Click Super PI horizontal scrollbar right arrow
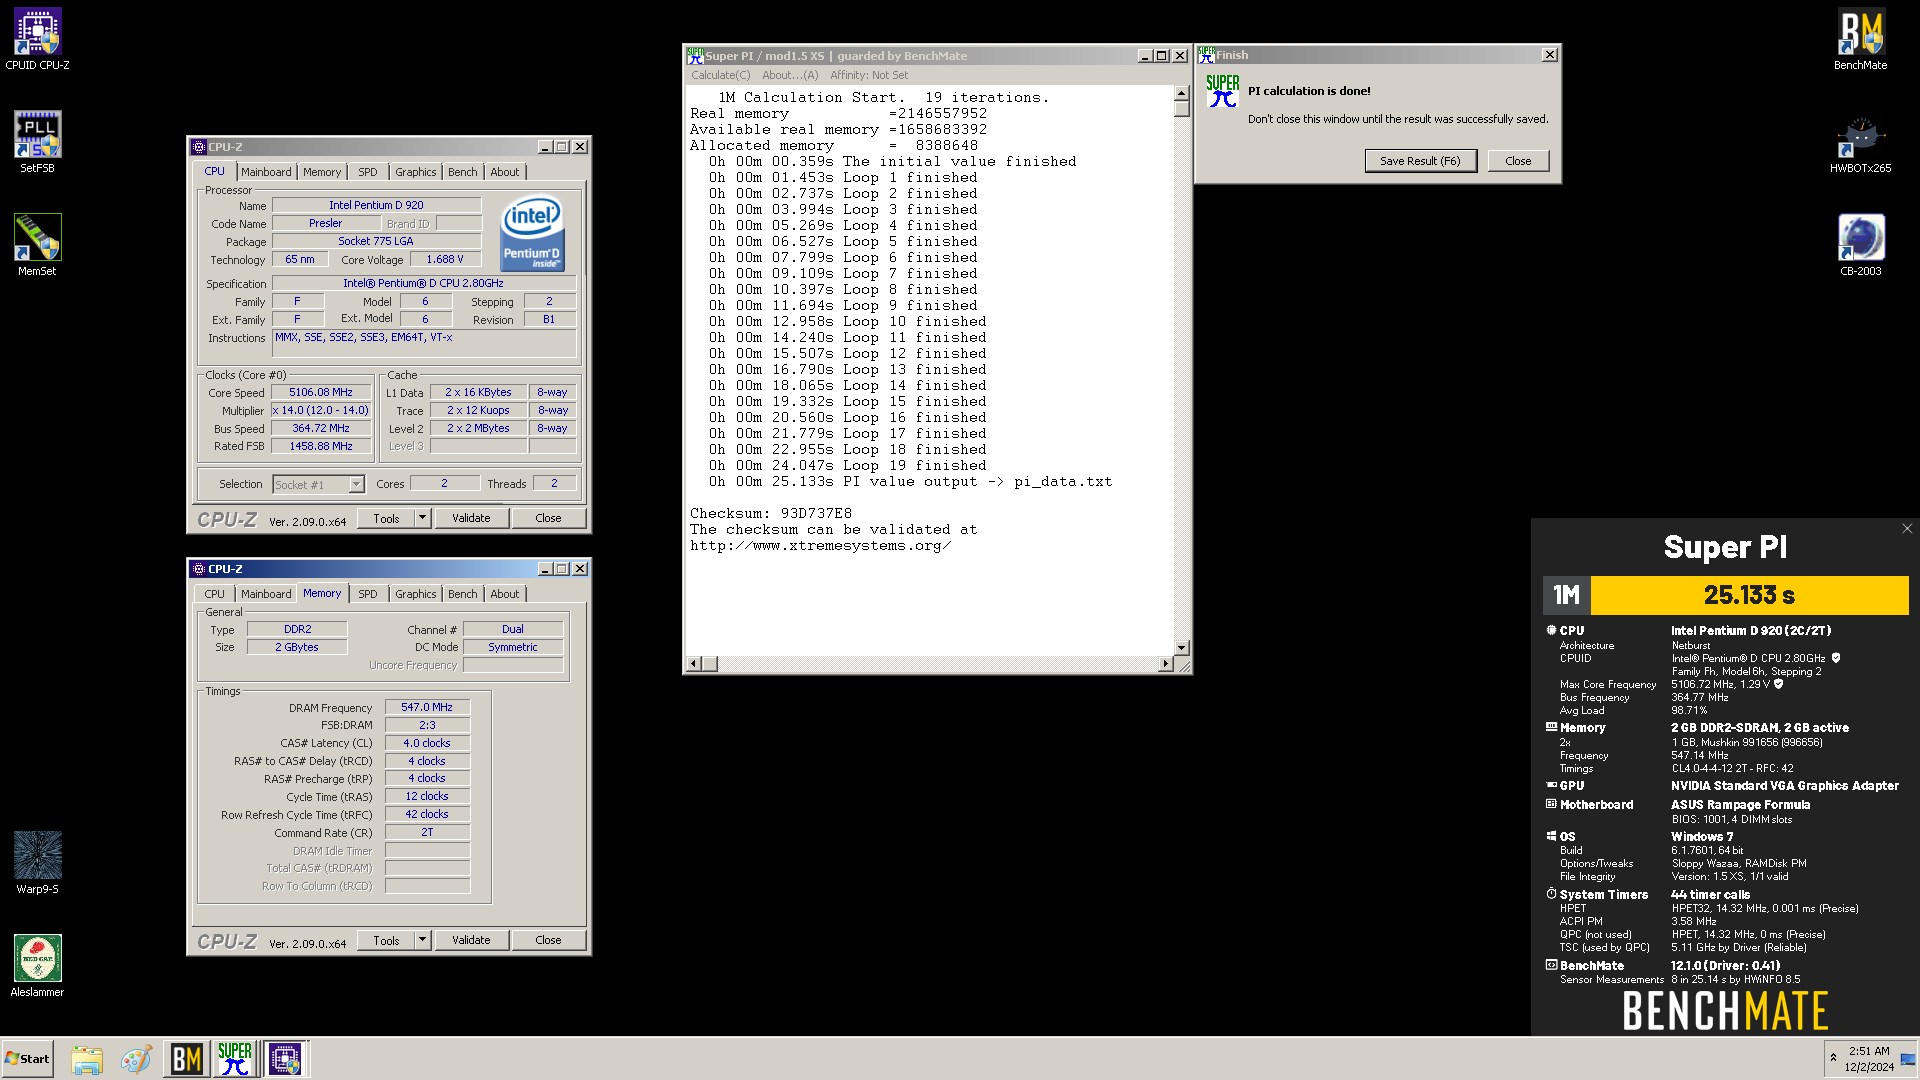The height and width of the screenshot is (1080, 1920). point(1165,664)
